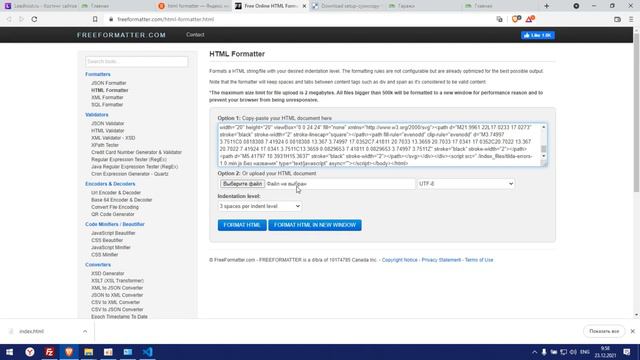Click the Показать все downloads button
The height and width of the screenshot is (360, 640).
(x=604, y=331)
